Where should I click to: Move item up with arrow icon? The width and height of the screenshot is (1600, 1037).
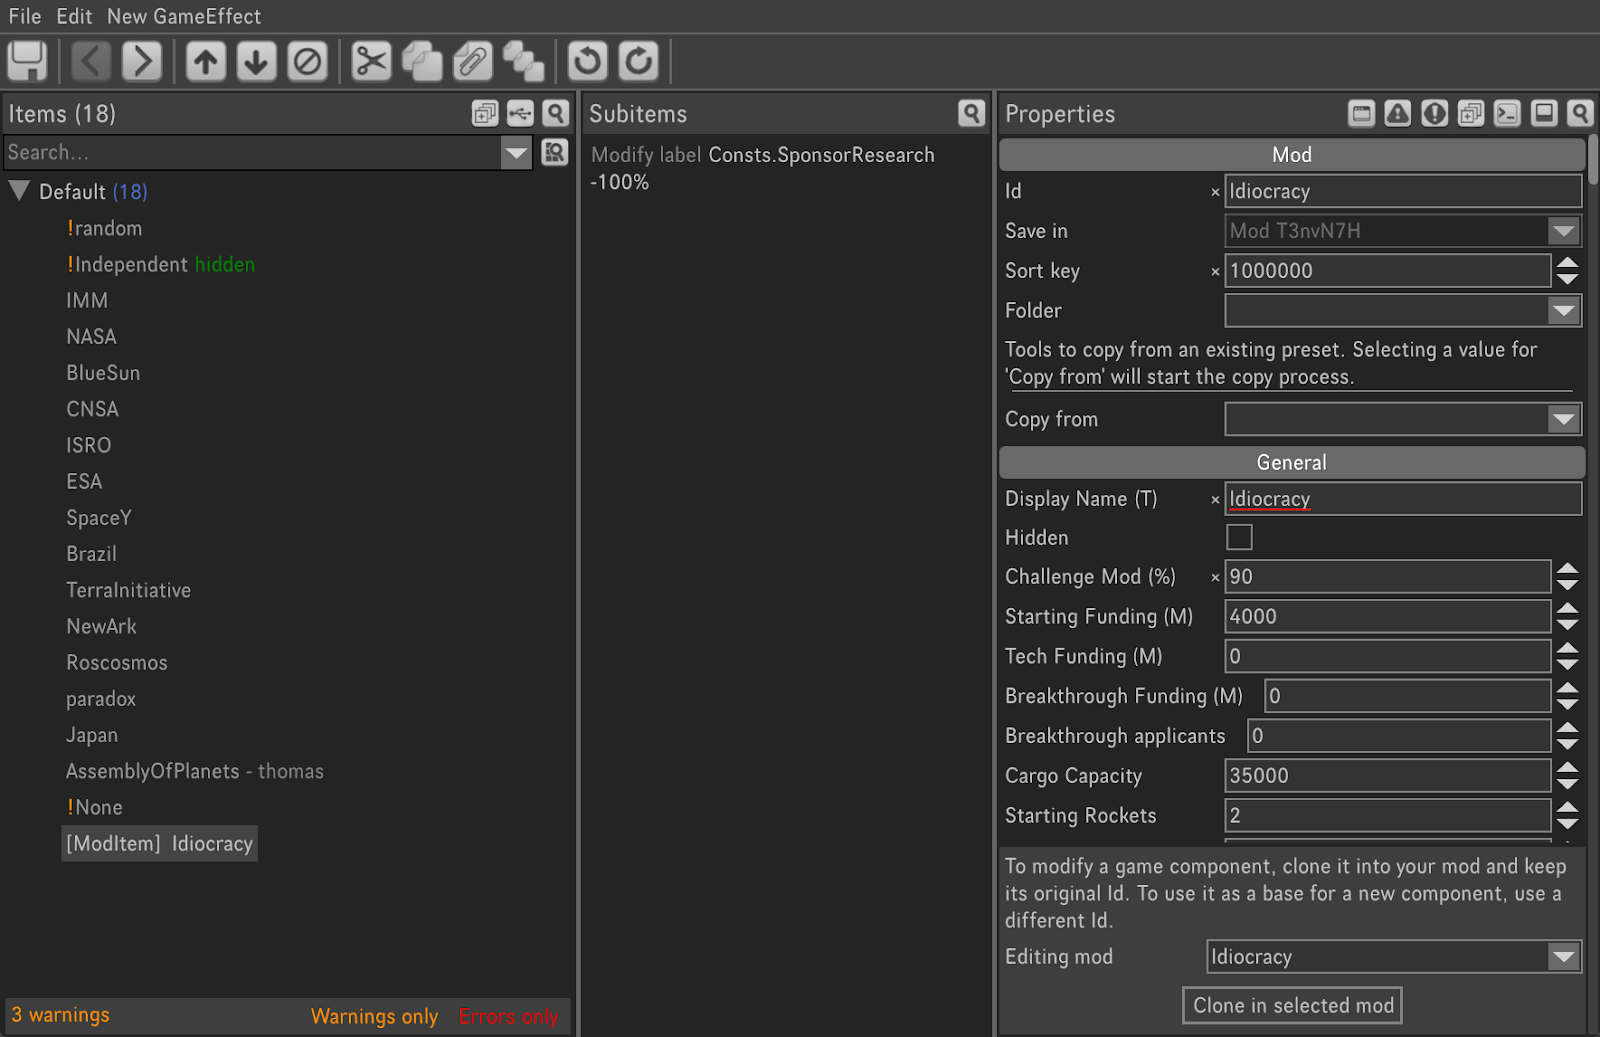pos(206,62)
